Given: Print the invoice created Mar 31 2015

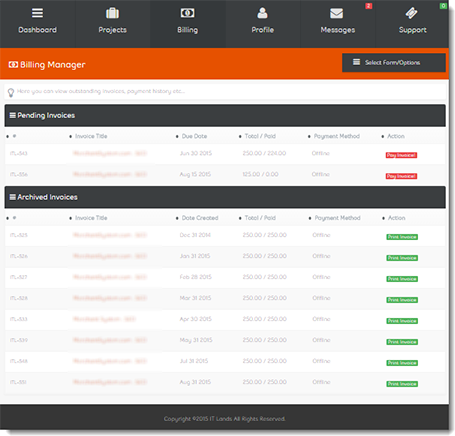Looking at the screenshot, I should 402,300.
